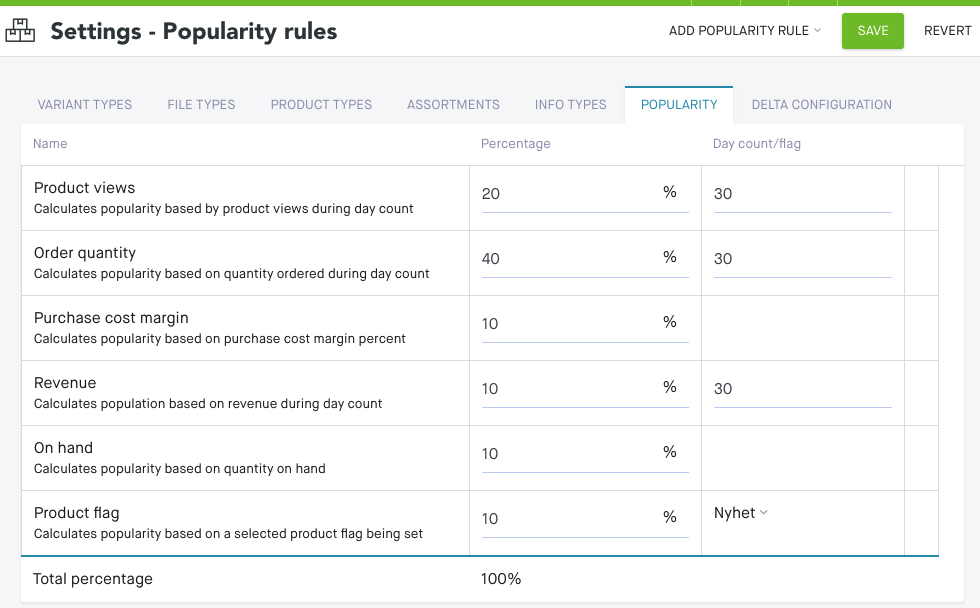Click the Product views day count field
This screenshot has width=980, height=608.
coord(801,194)
